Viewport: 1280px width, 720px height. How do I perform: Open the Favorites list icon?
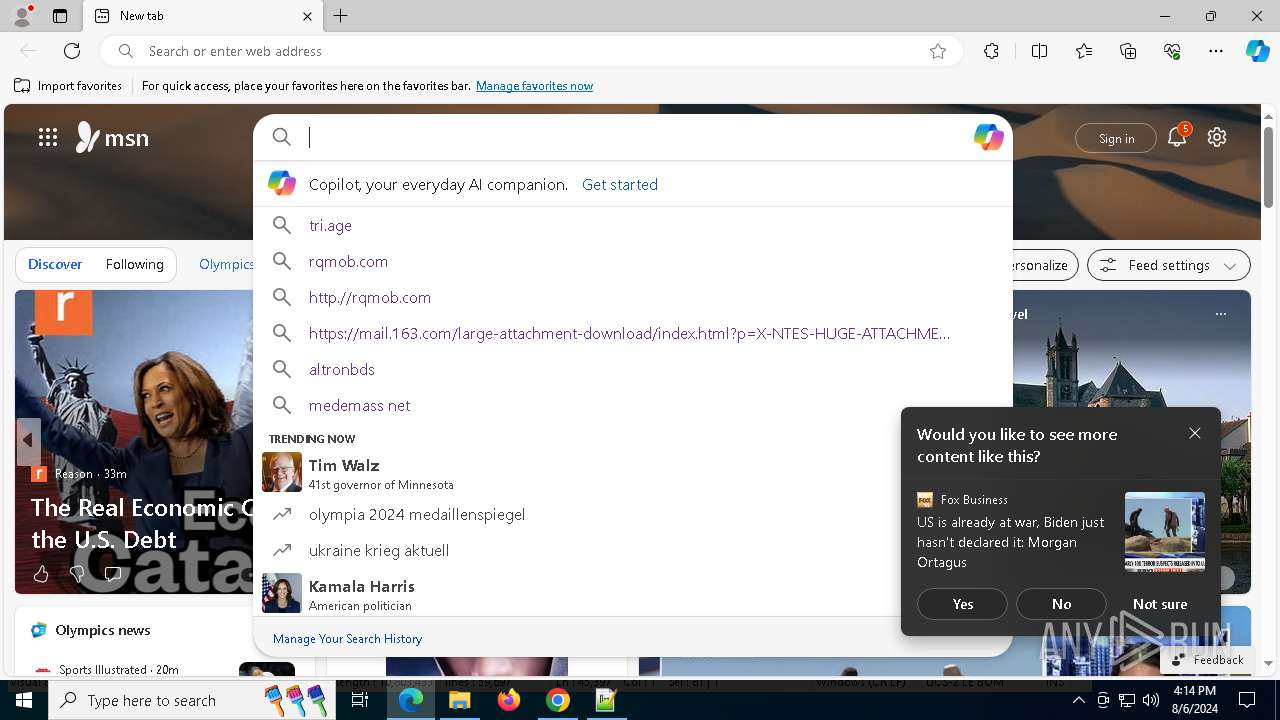[1084, 51]
